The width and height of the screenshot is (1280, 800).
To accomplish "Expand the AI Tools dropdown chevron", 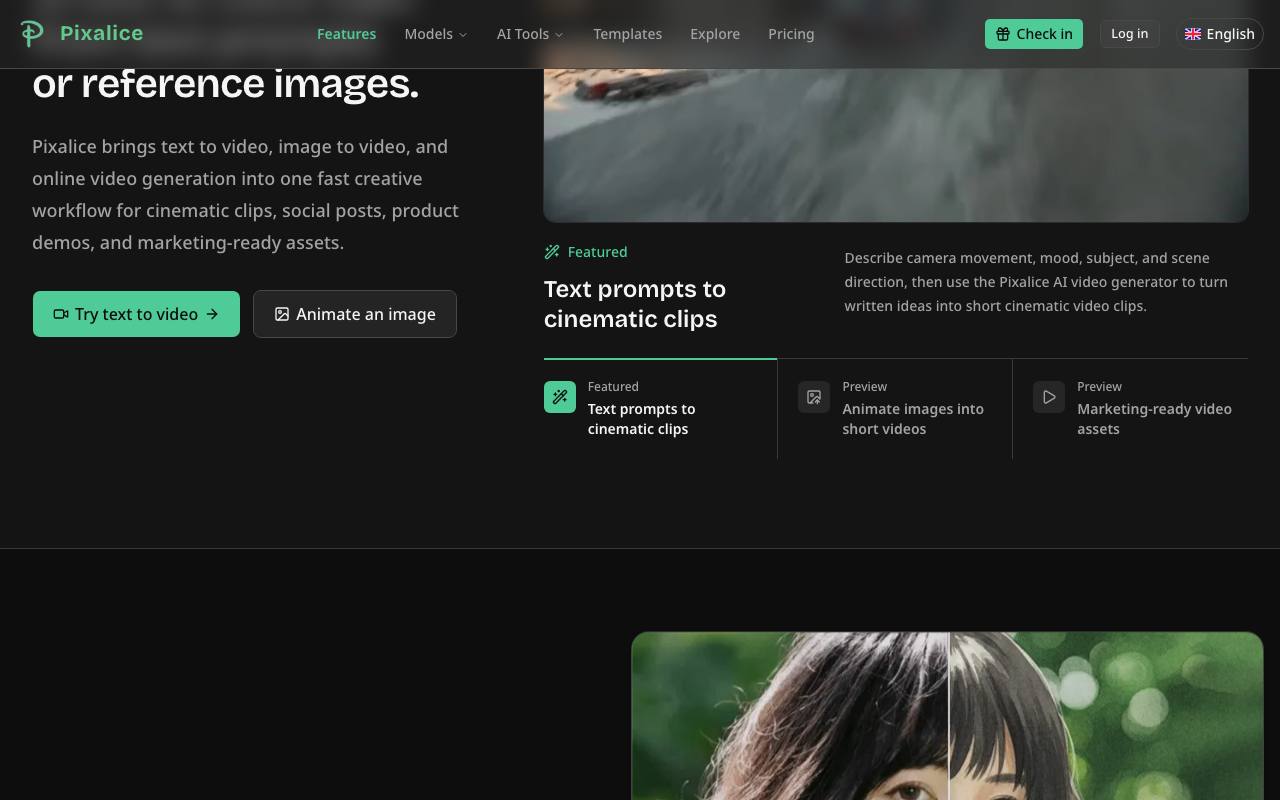I will (559, 35).
